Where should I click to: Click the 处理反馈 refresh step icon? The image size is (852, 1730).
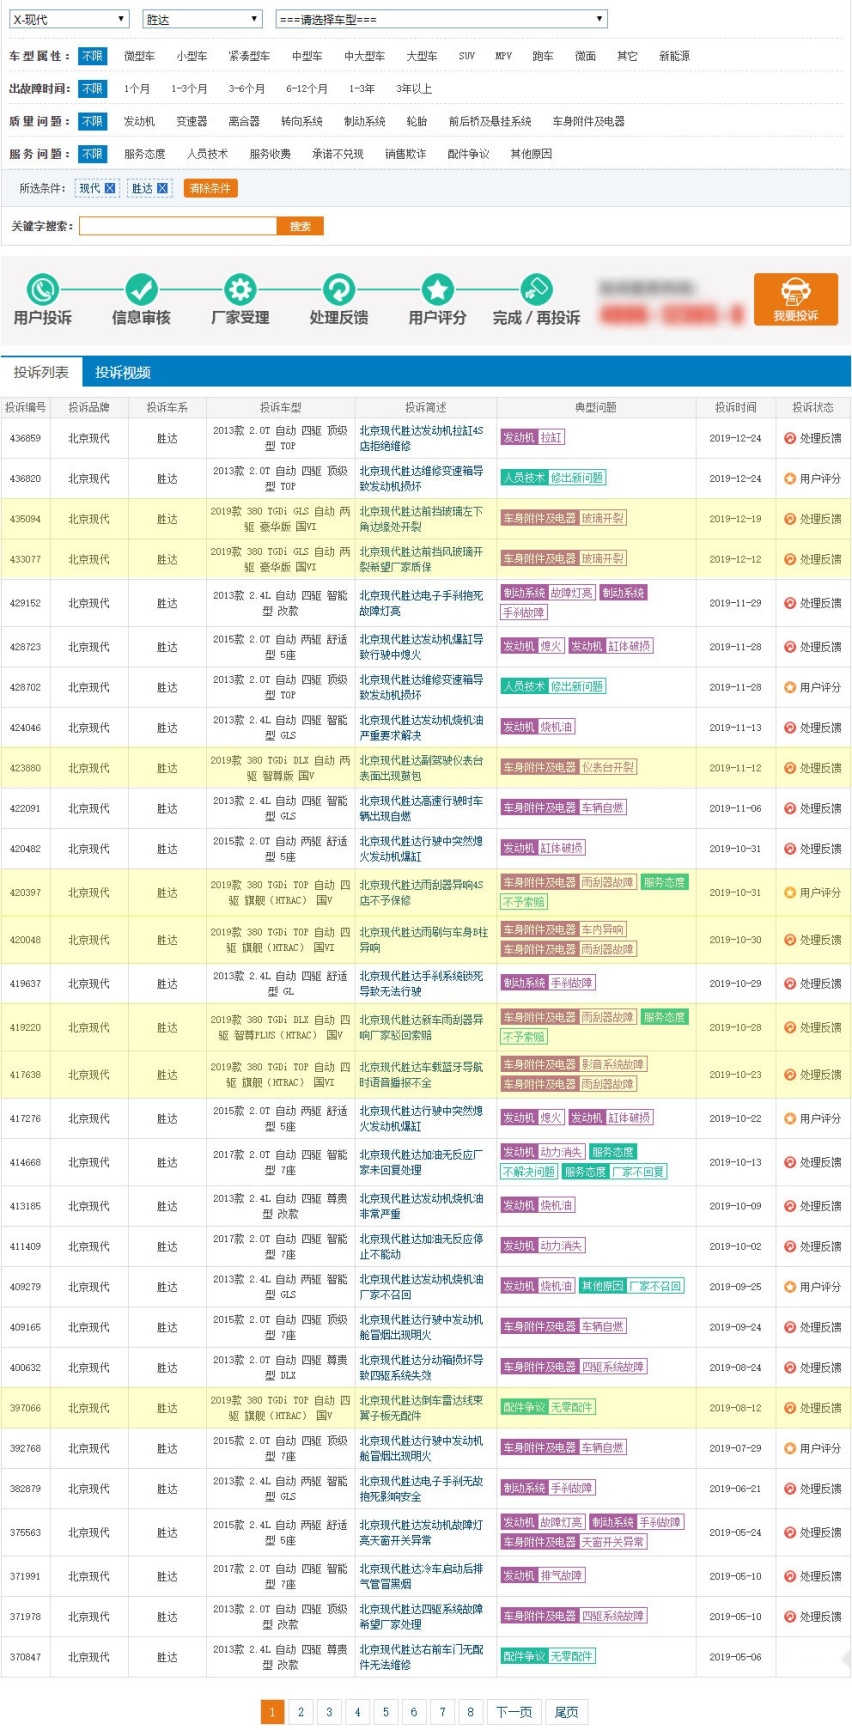[339, 290]
